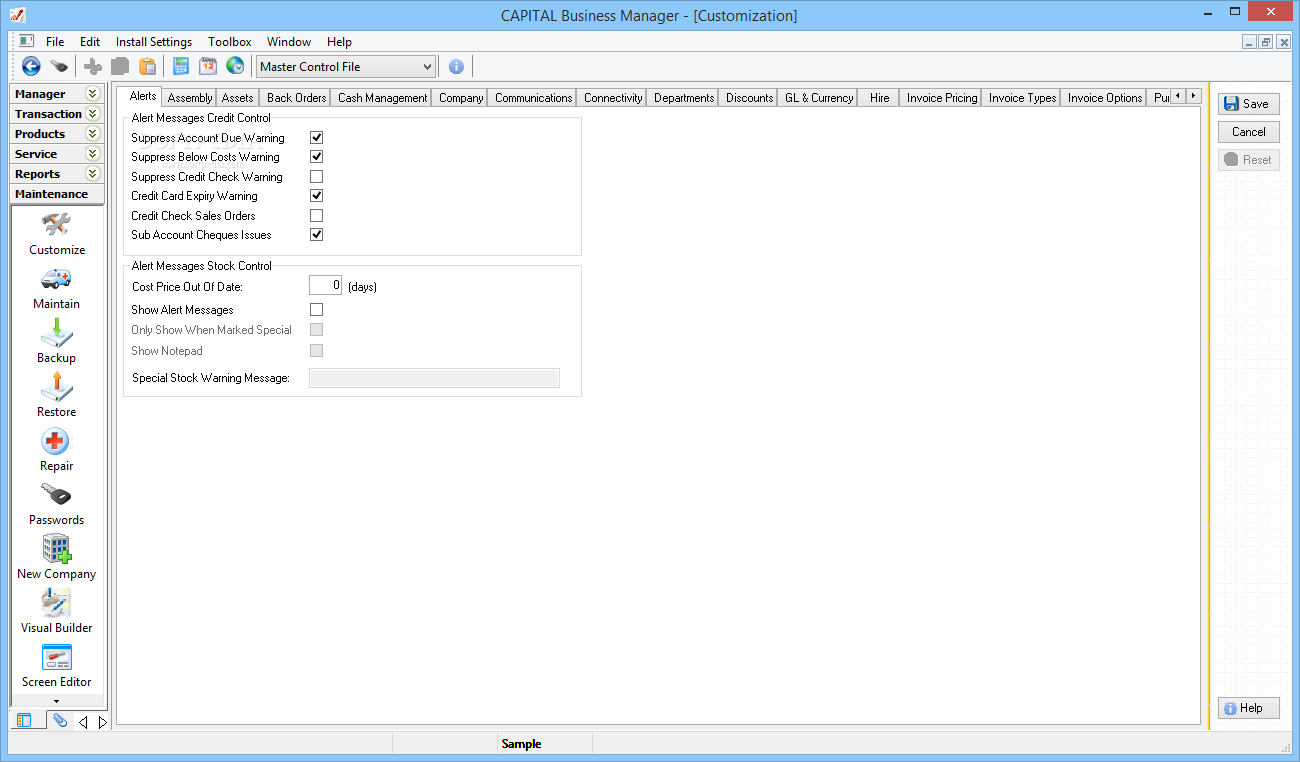Screen dimensions: 1300x762
Task: Uncheck Suppress Account Due Warning
Action: point(316,137)
